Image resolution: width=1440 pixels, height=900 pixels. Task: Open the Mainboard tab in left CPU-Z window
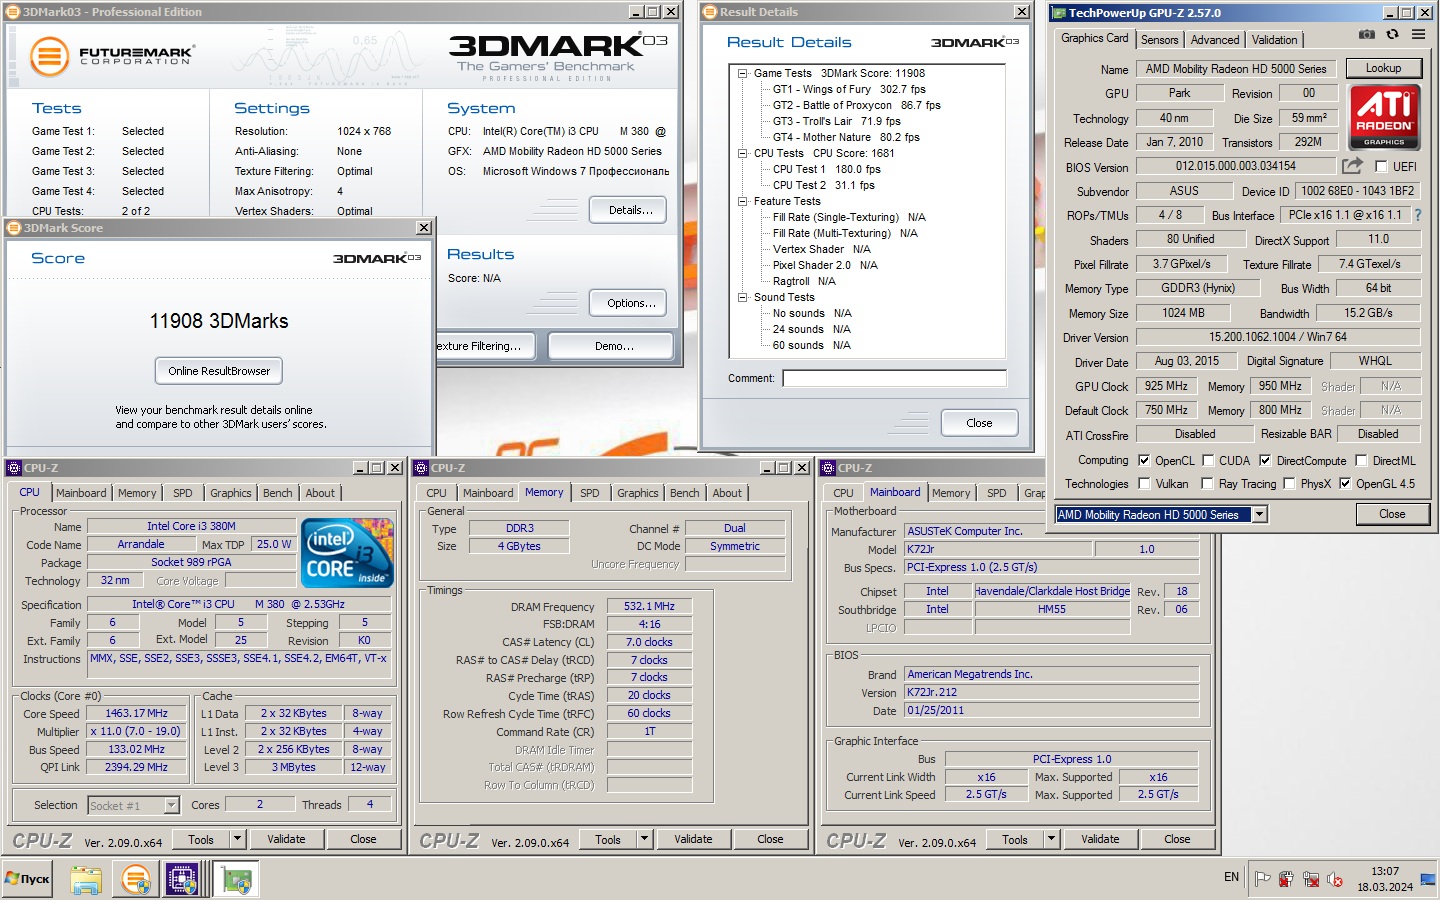point(81,493)
